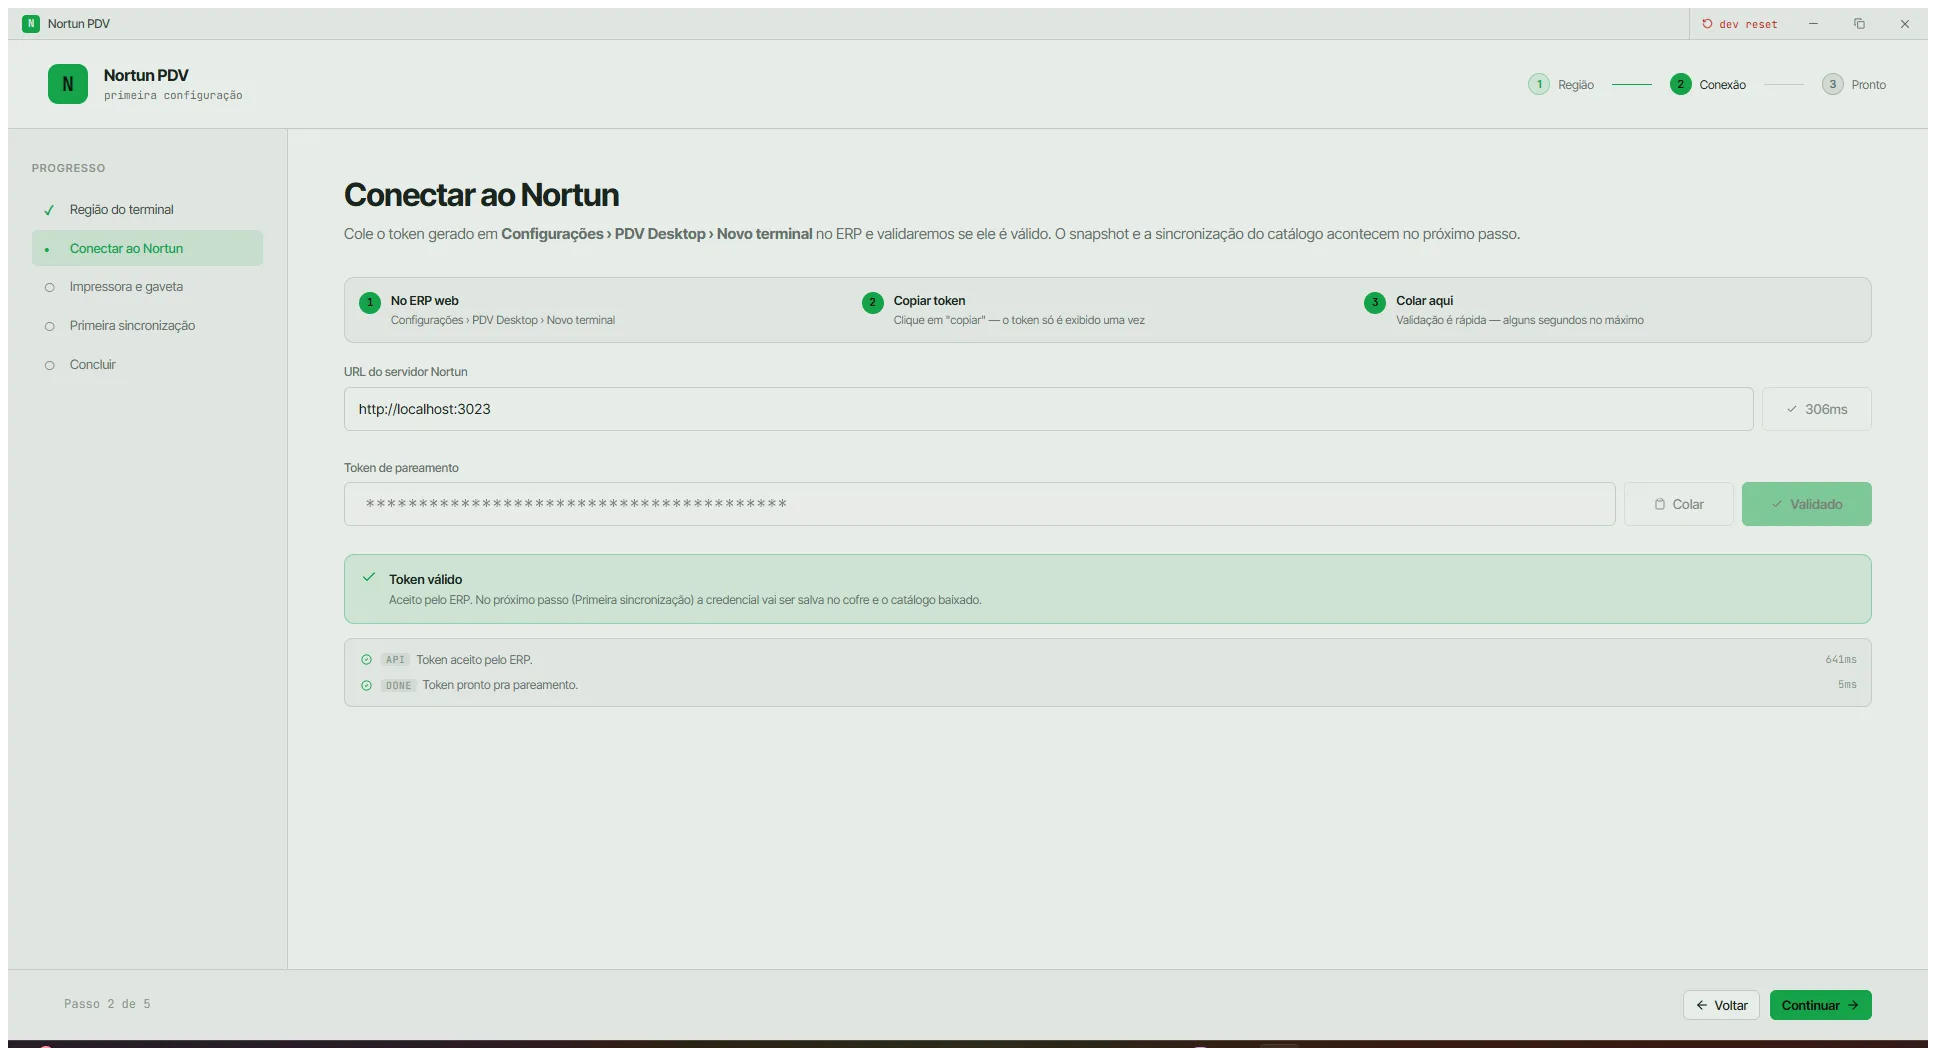The height and width of the screenshot is (1048, 1936).
Task: Open Conectar ao Nortun in progress list
Action: [147, 248]
